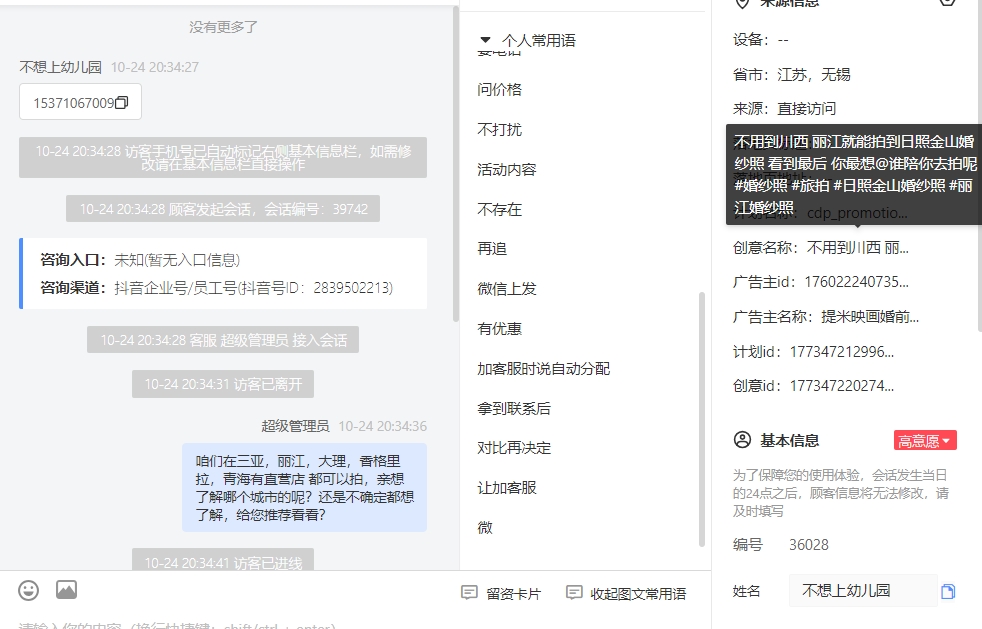Select the 让加客服 quick phrase

click(507, 487)
